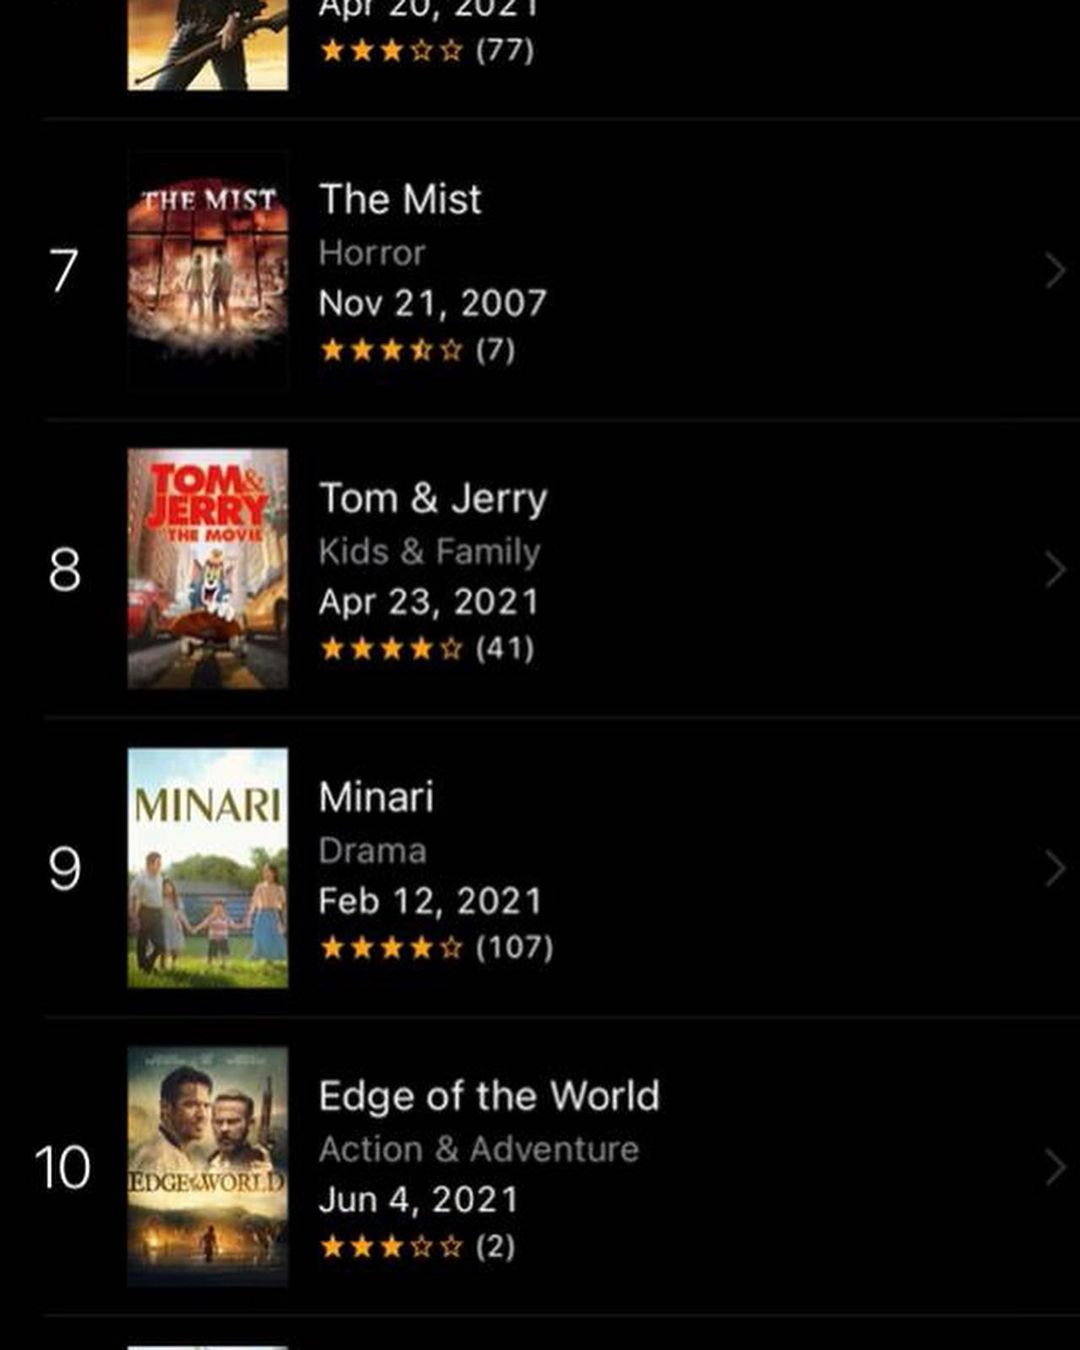Screen dimensions: 1080x1350
Task: Open The Mist movie poster thumbnail
Action: tap(208, 269)
